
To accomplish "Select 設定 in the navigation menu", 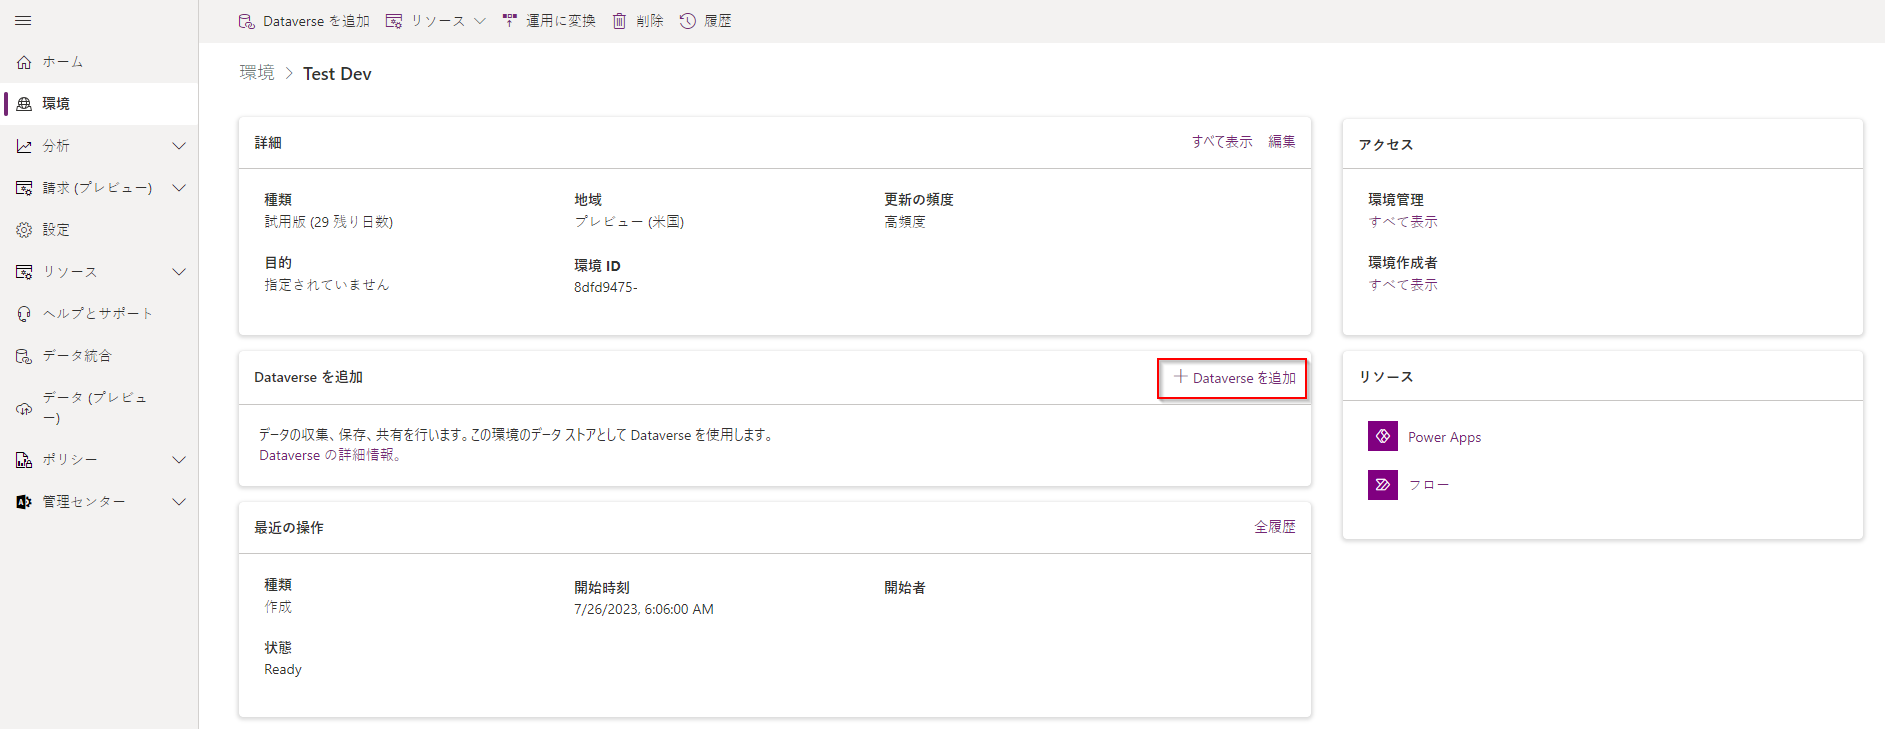I will click(x=99, y=230).
